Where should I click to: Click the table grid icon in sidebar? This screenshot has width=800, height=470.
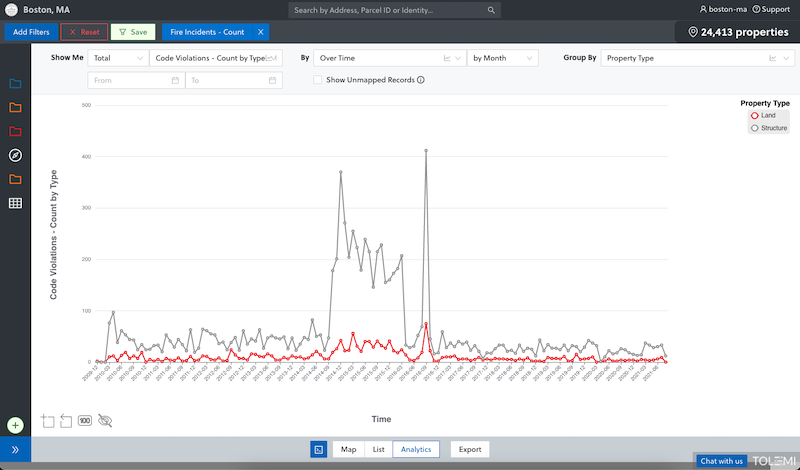[x=15, y=203]
